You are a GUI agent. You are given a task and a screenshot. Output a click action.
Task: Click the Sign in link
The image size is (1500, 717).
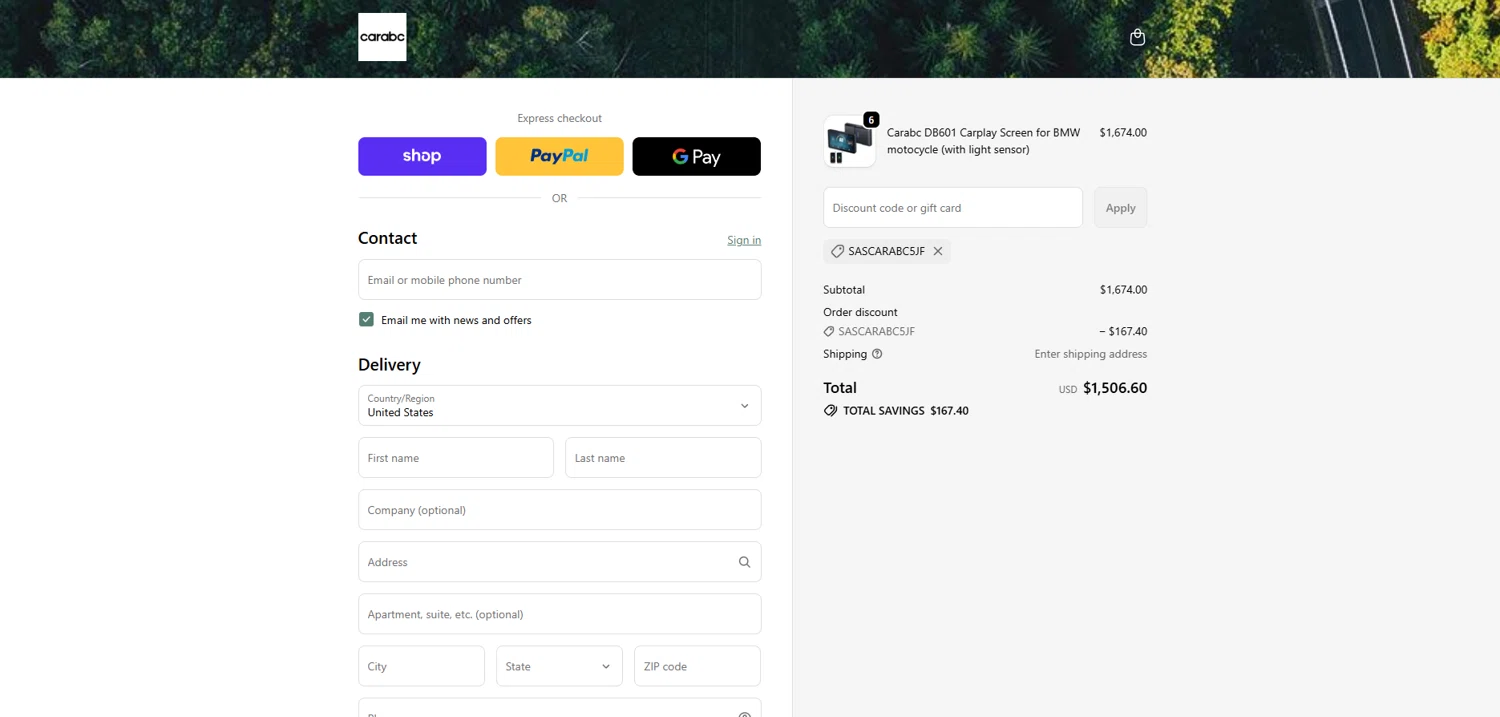point(744,240)
